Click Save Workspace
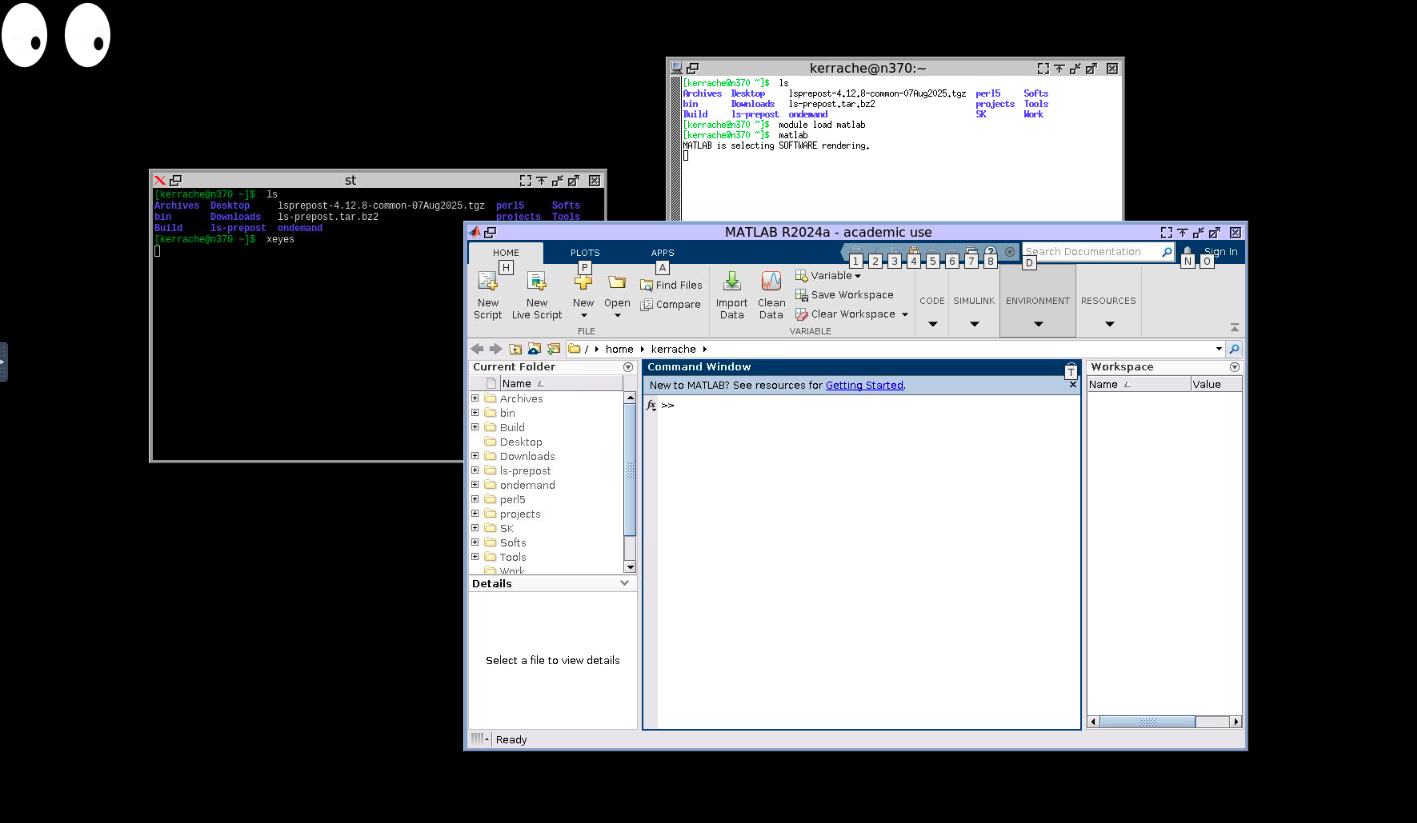This screenshot has height=823, width=1417. pos(844,295)
